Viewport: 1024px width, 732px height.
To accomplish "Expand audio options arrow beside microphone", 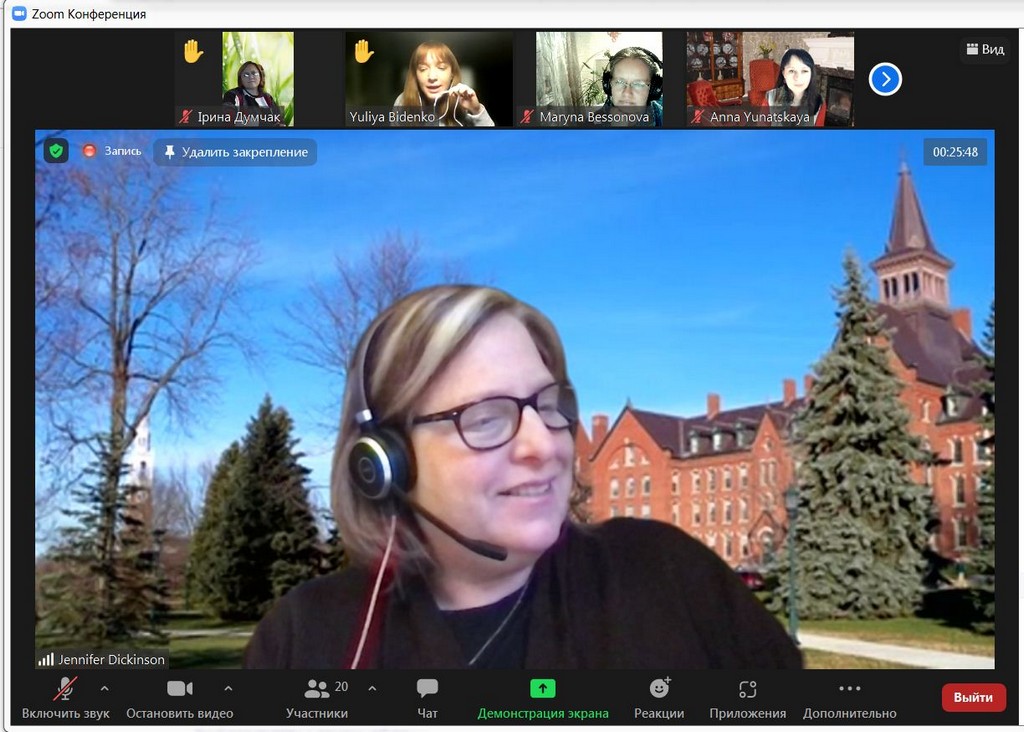I will (105, 688).
